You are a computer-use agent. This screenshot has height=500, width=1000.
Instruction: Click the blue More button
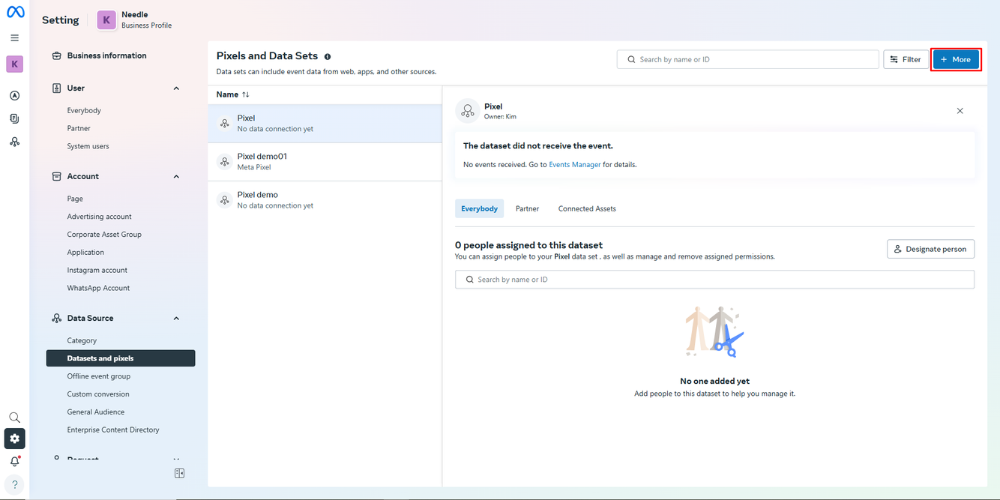tap(955, 60)
